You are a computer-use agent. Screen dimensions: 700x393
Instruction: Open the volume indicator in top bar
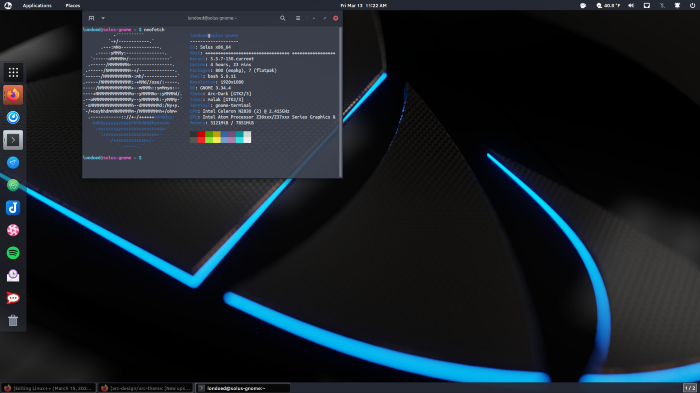[x=631, y=5]
